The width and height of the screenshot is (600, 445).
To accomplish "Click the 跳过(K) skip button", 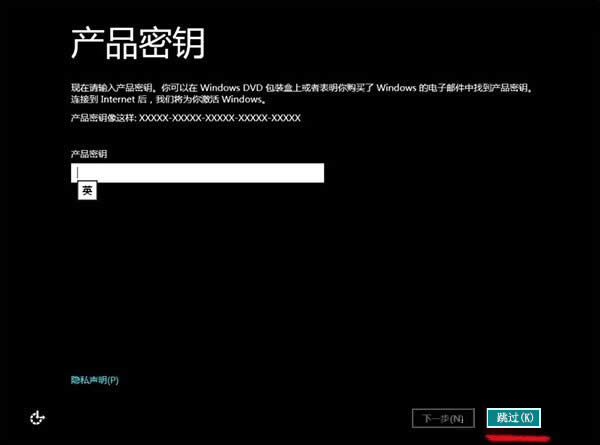I will [514, 417].
